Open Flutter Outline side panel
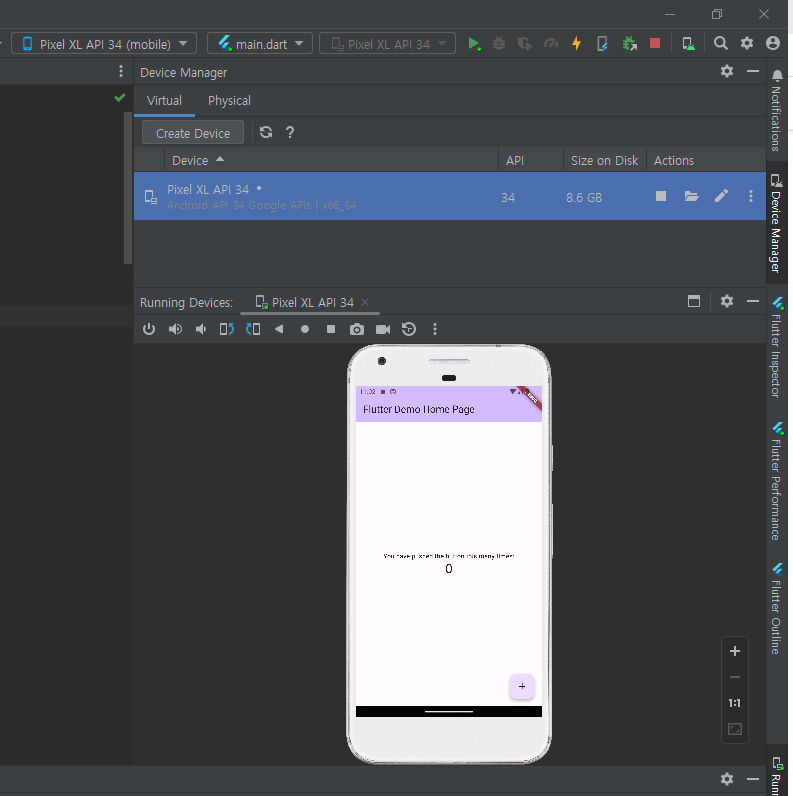Viewport: 793px width, 796px height. [x=777, y=608]
